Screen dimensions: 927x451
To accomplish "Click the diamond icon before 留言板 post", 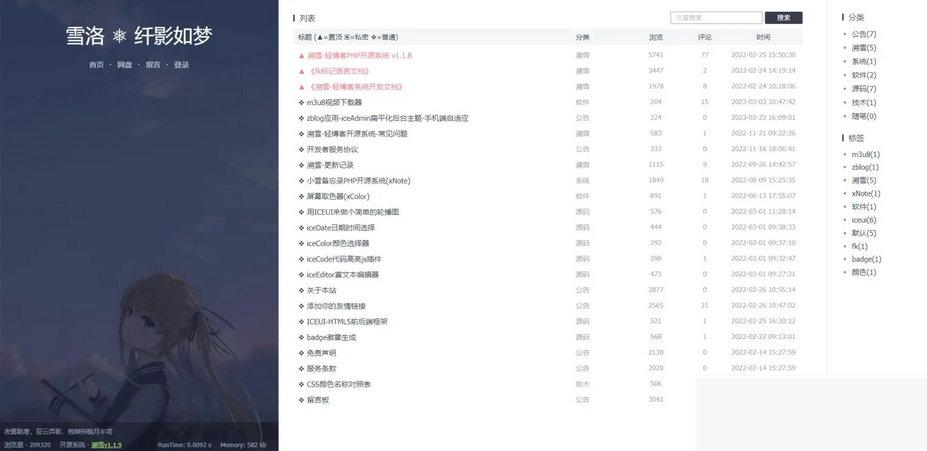I will pos(301,400).
